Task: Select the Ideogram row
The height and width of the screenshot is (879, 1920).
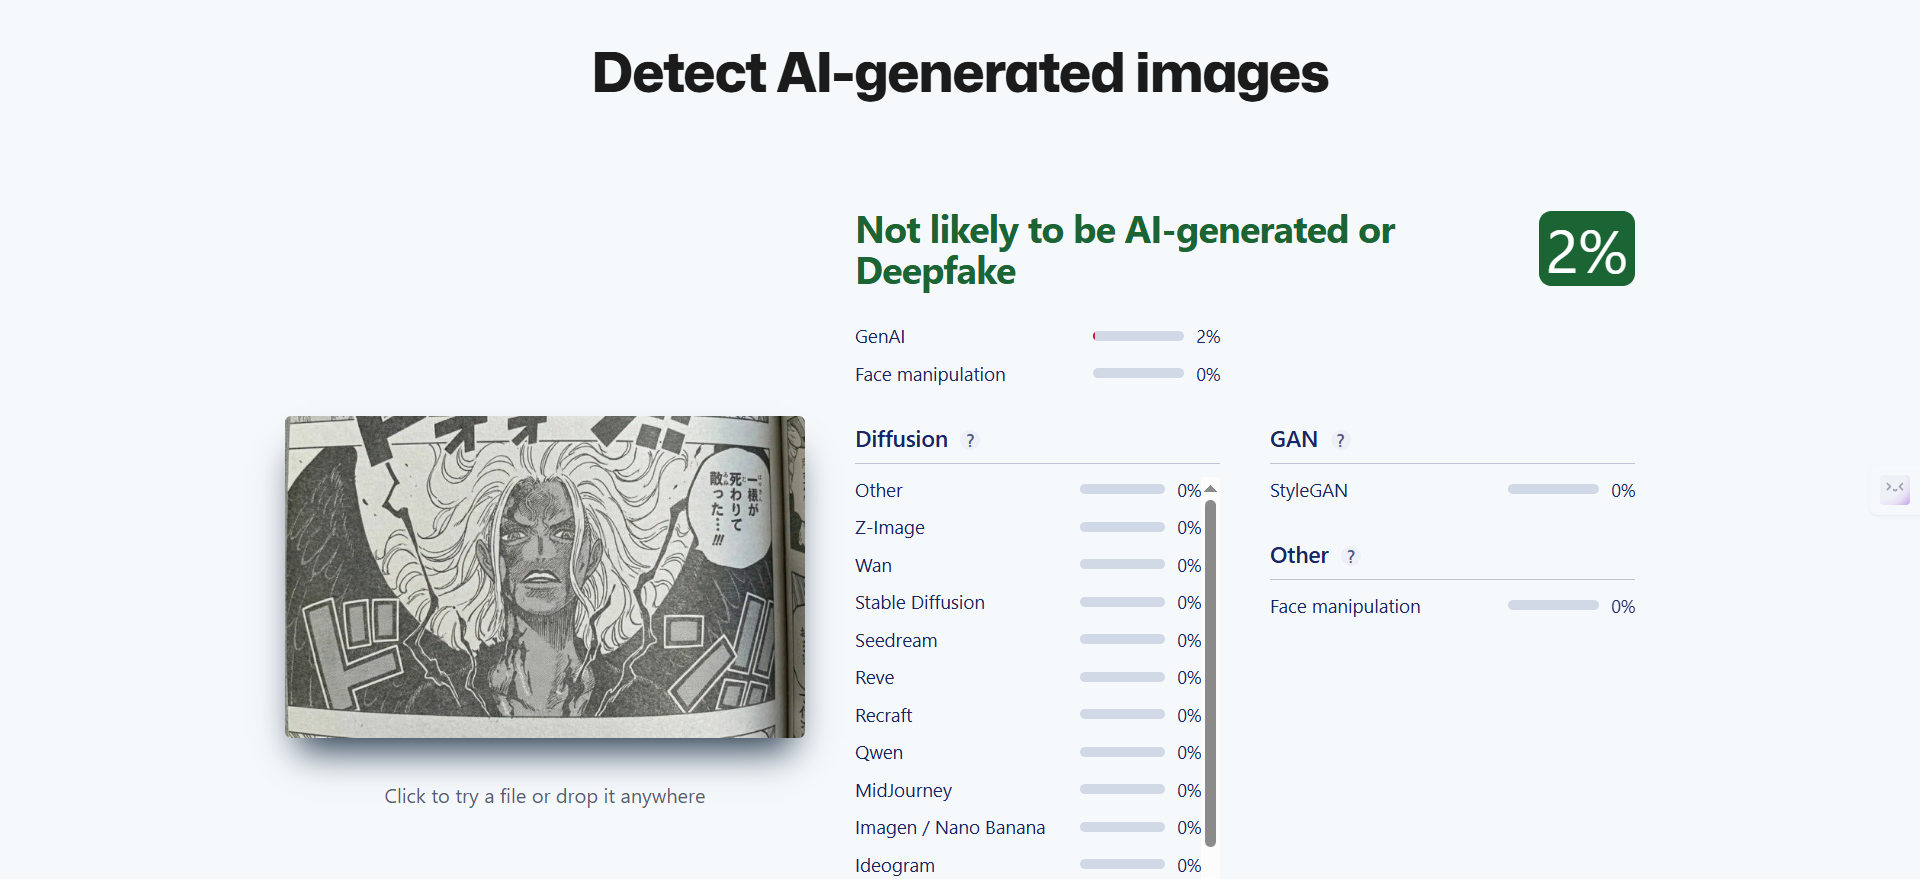Action: (x=1028, y=865)
